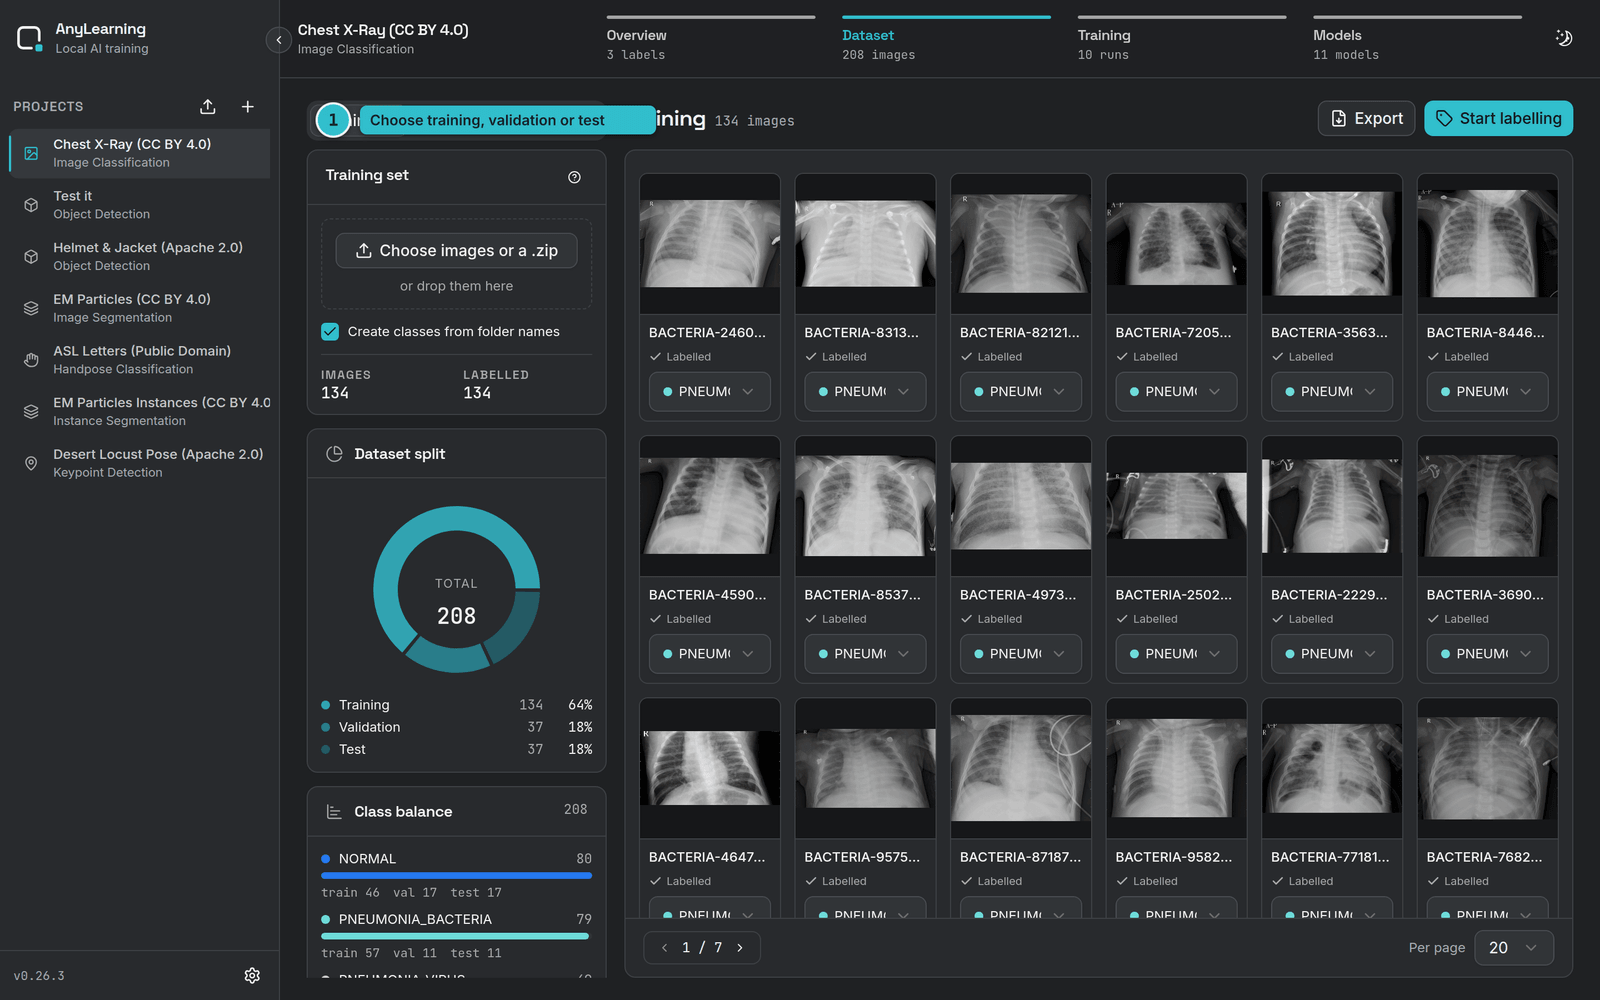
Task: Click the Chest X-Ray project image icon
Action: 31,153
